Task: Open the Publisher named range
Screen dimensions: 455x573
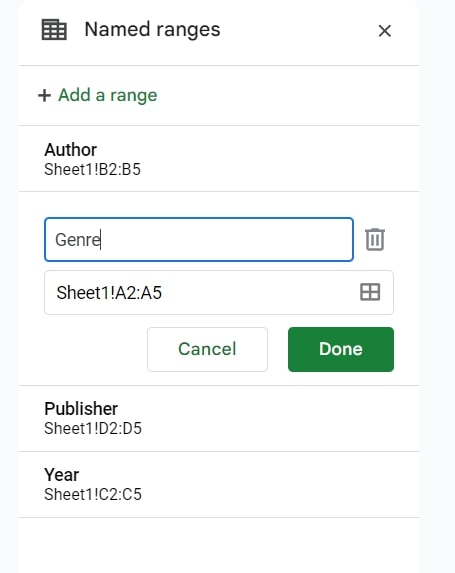Action: click(x=219, y=418)
